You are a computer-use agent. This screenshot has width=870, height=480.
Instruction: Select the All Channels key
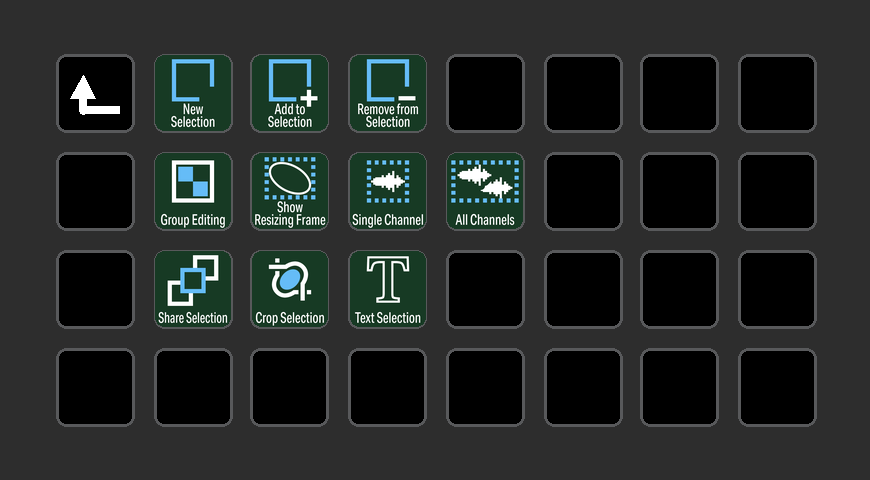(485, 191)
